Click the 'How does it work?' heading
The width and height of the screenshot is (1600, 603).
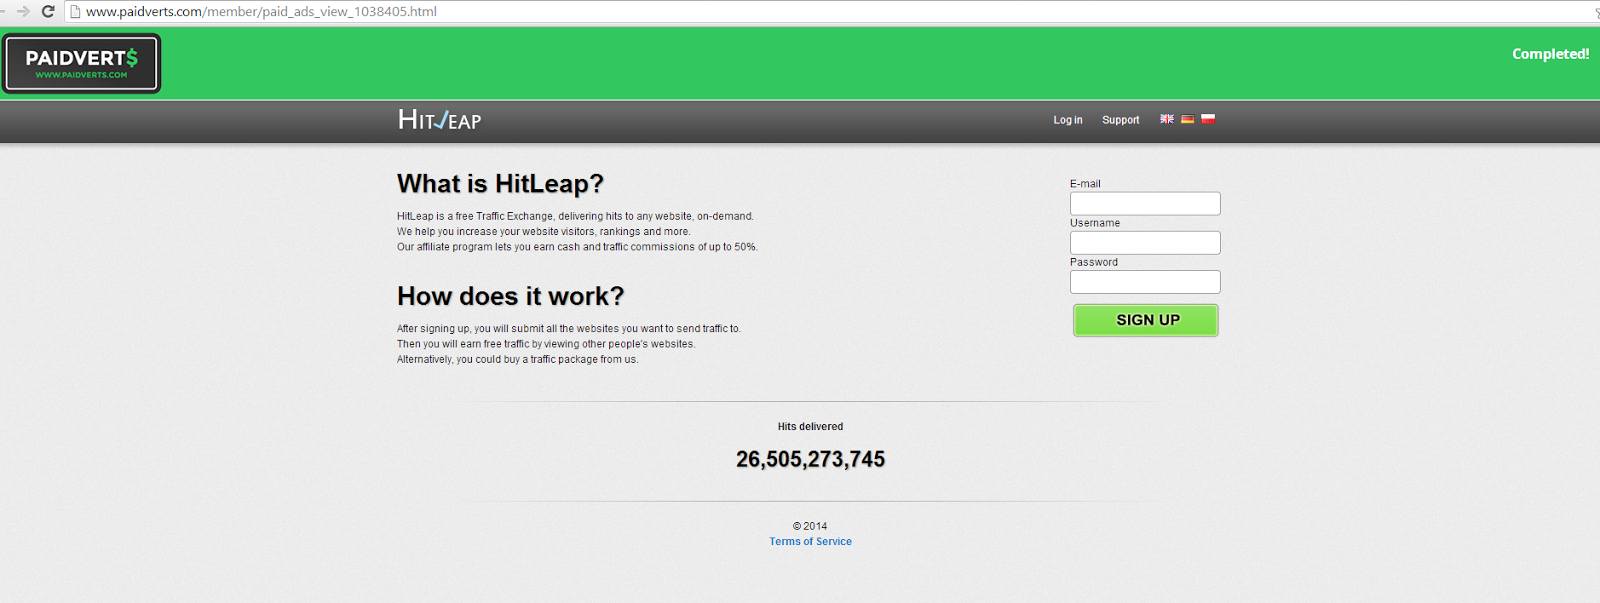510,296
